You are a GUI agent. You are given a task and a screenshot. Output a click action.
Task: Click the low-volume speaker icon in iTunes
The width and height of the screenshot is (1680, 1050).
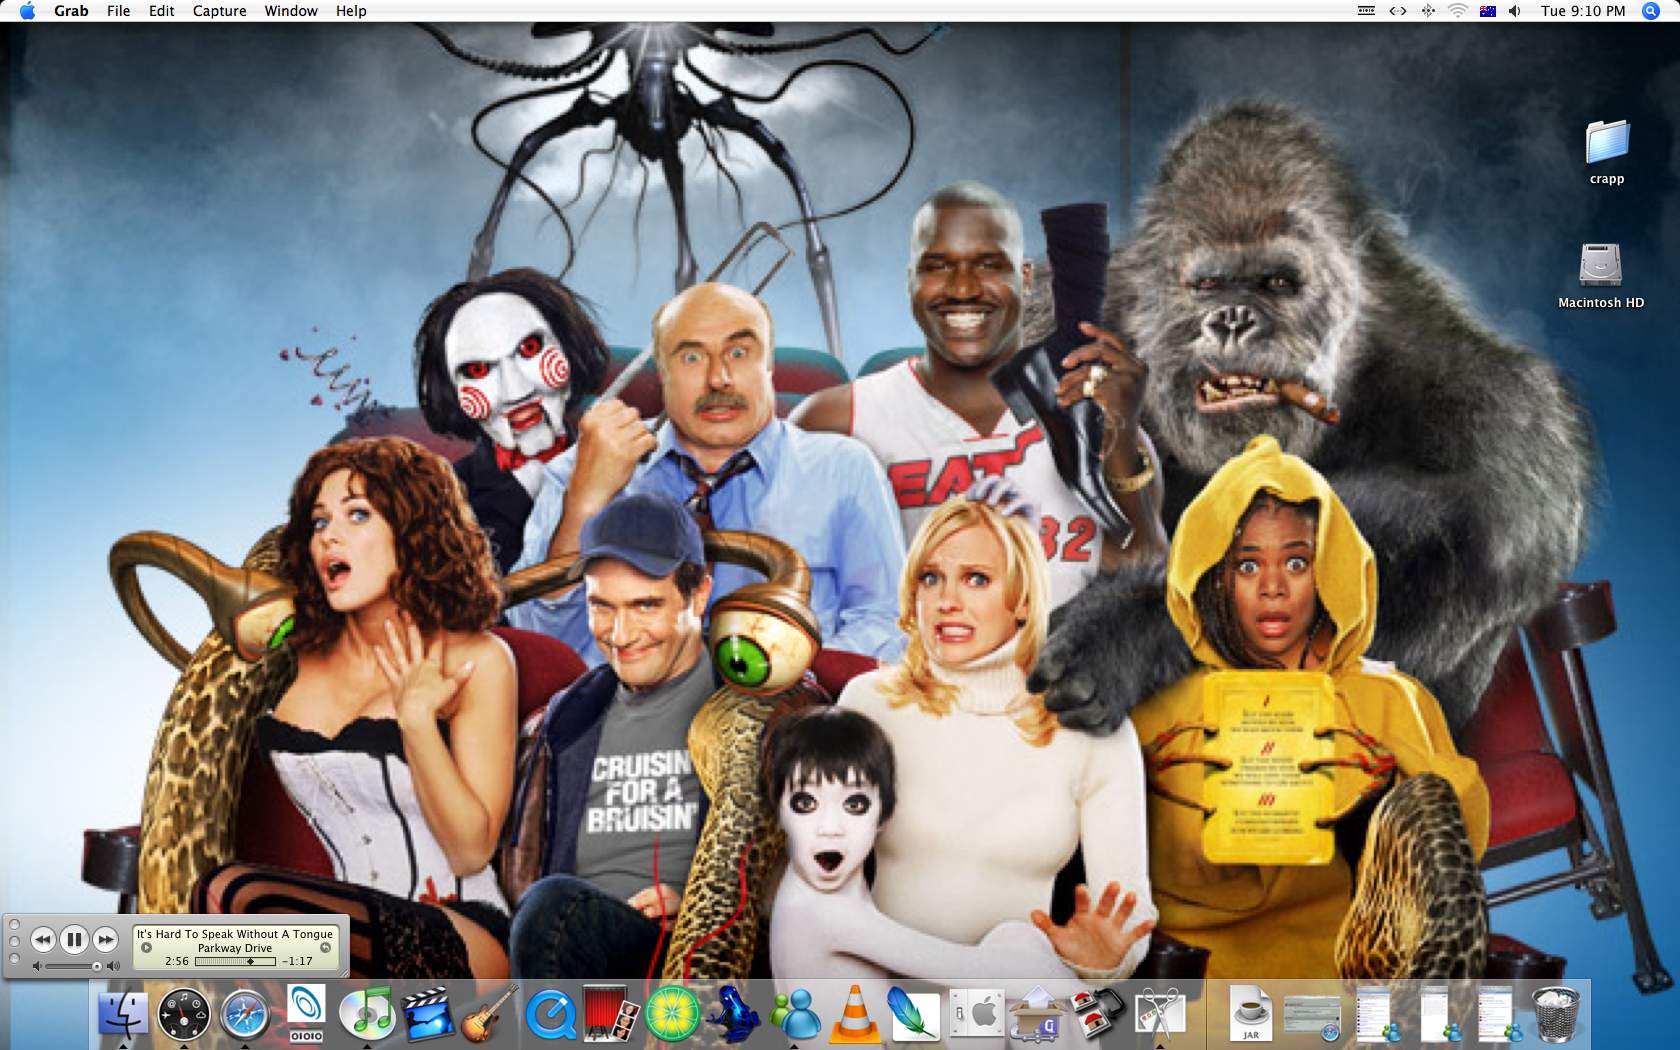pos(36,966)
